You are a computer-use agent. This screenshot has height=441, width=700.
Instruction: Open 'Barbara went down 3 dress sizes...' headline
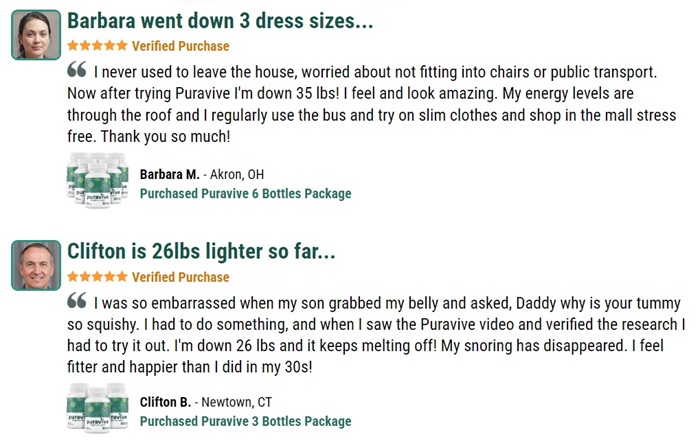220,21
